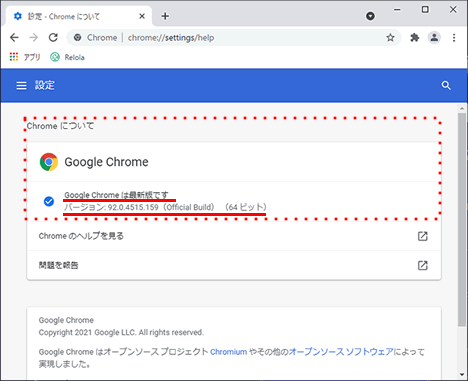This screenshot has height=381, width=468.
Task: Select the 設定 - Chrome について tab
Action: [x=79, y=16]
